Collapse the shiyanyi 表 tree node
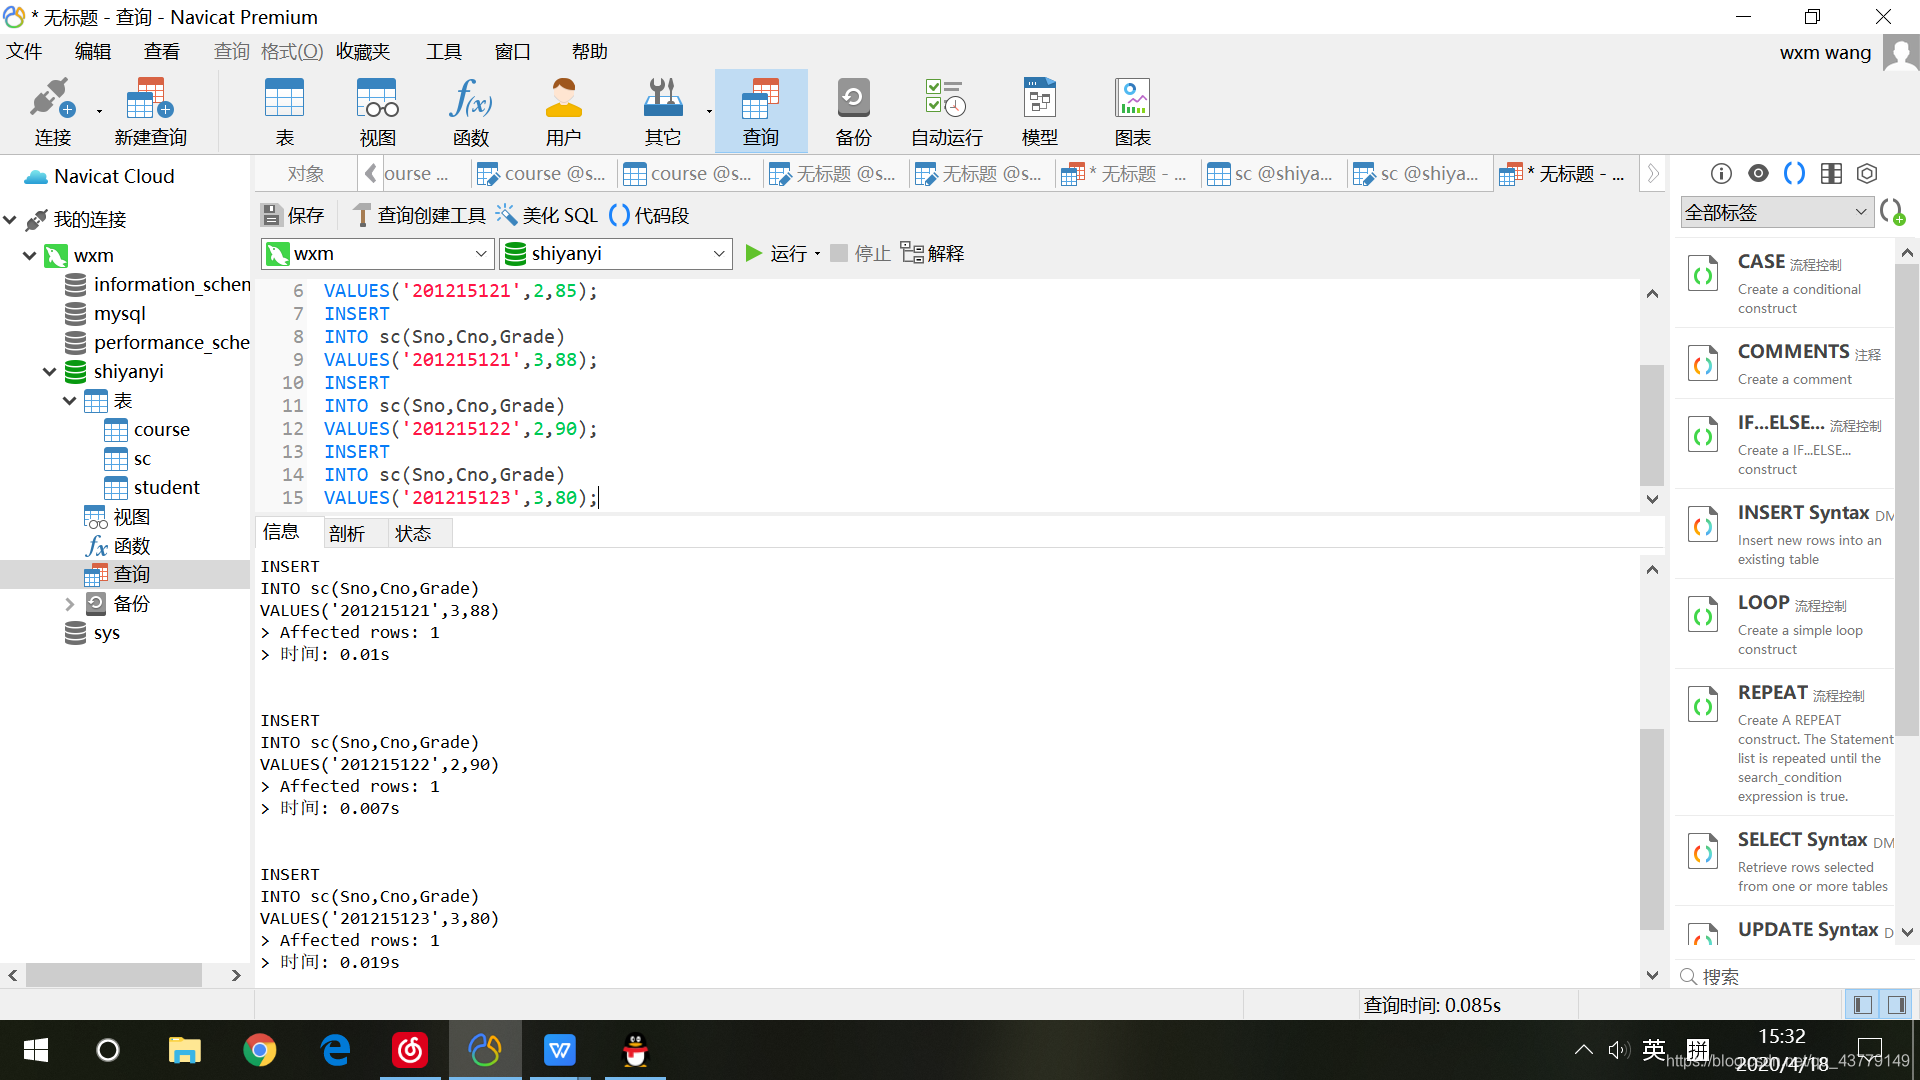The height and width of the screenshot is (1080, 1920). point(69,400)
